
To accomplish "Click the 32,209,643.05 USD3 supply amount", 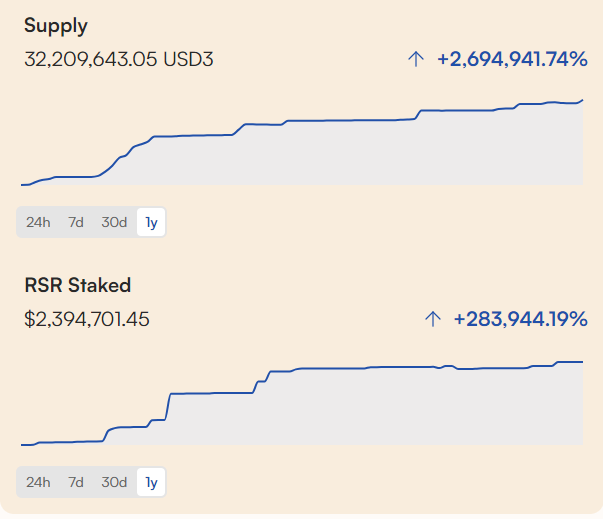I will 119,59.
